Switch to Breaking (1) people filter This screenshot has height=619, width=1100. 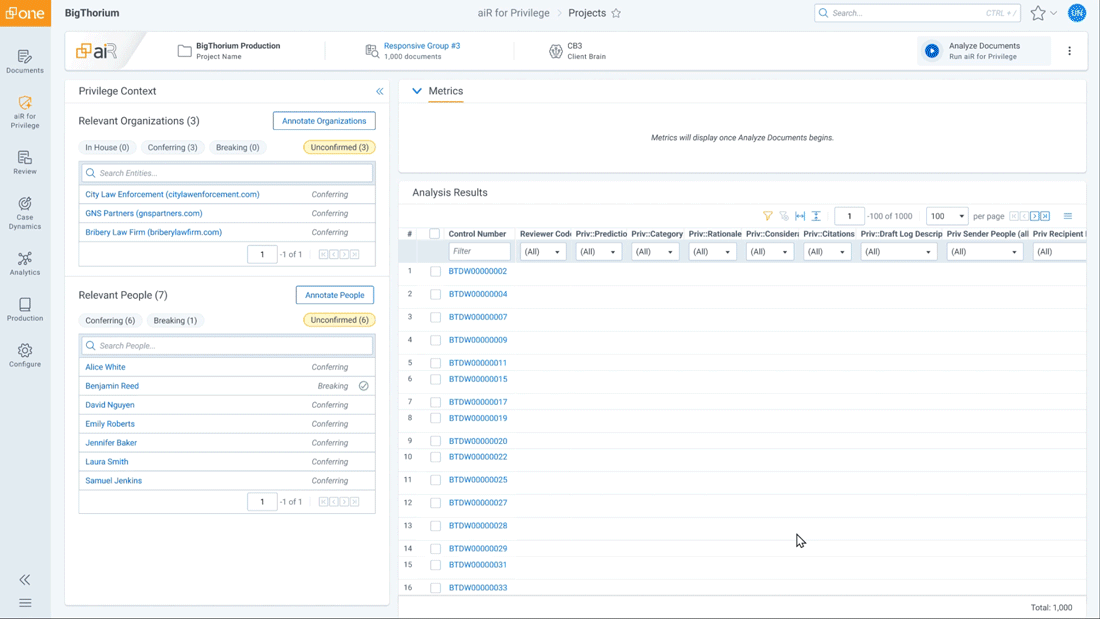click(175, 320)
